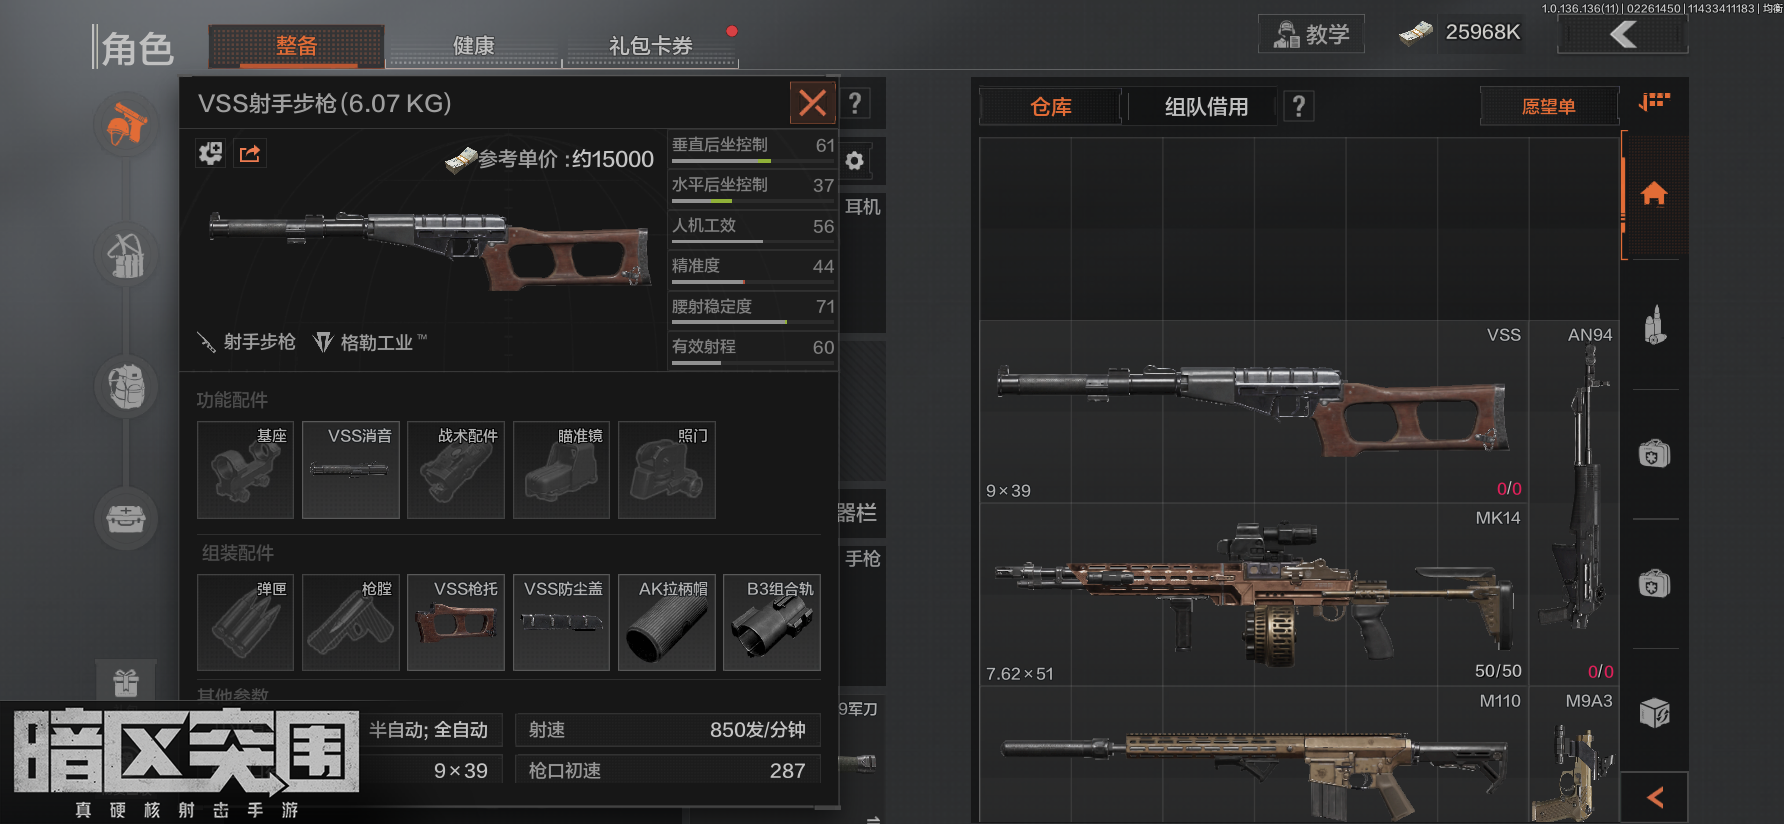Click the 25968K currency display
The image size is (1784, 824).
pos(1460,33)
